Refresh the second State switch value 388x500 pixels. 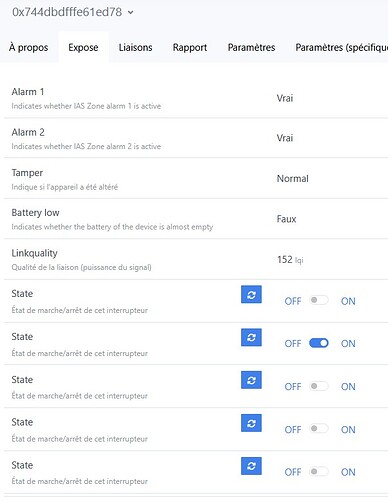pos(251,337)
